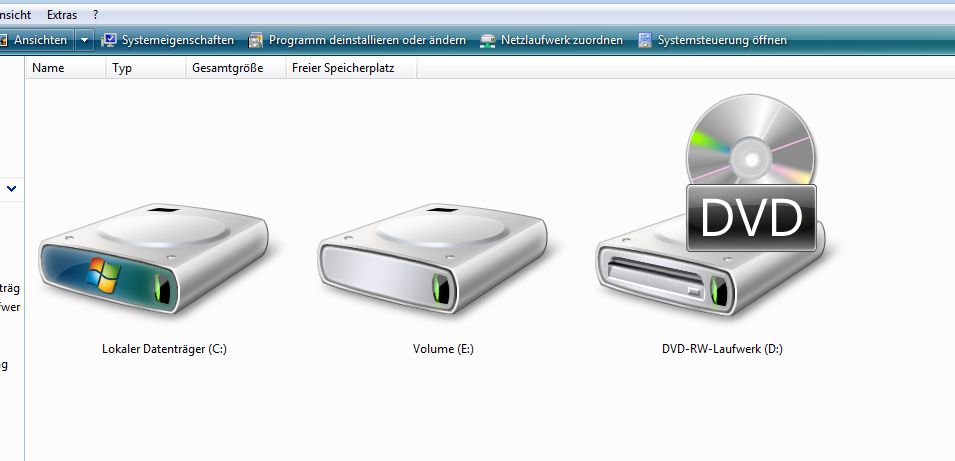Click the Systemsteuerung öffnen icon

click(x=645, y=40)
